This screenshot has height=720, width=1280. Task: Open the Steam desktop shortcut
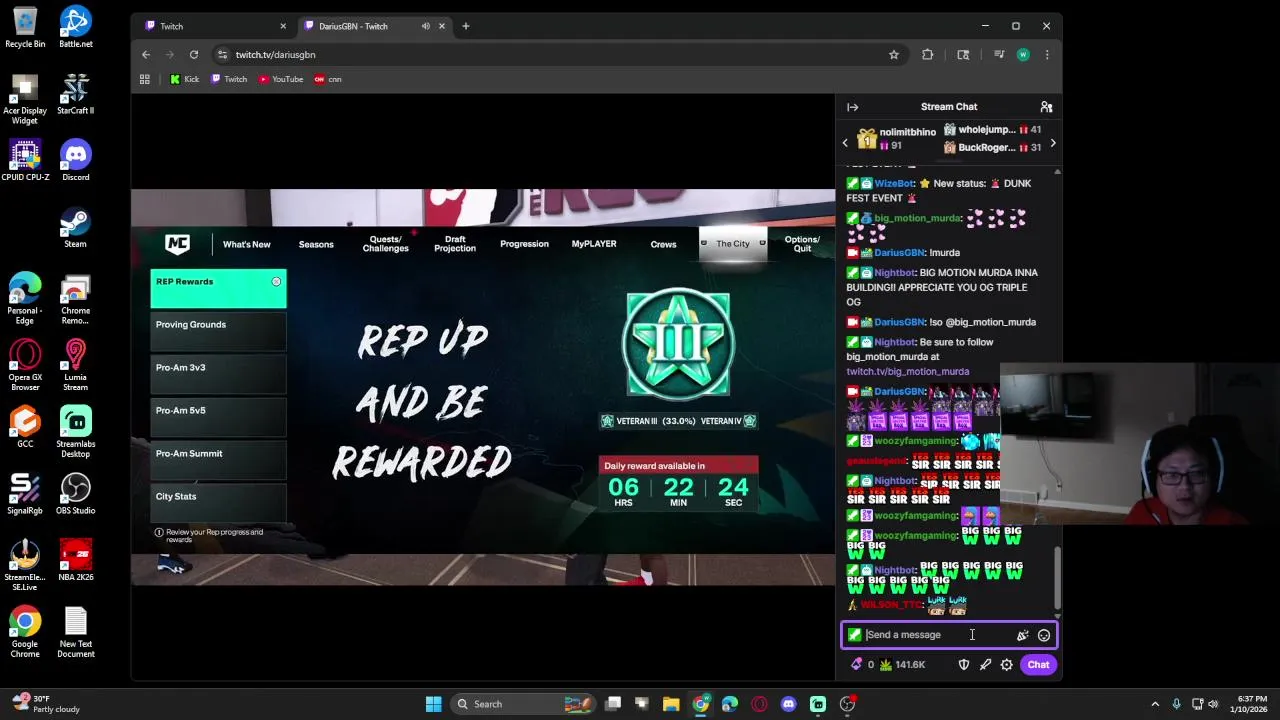[x=76, y=228]
